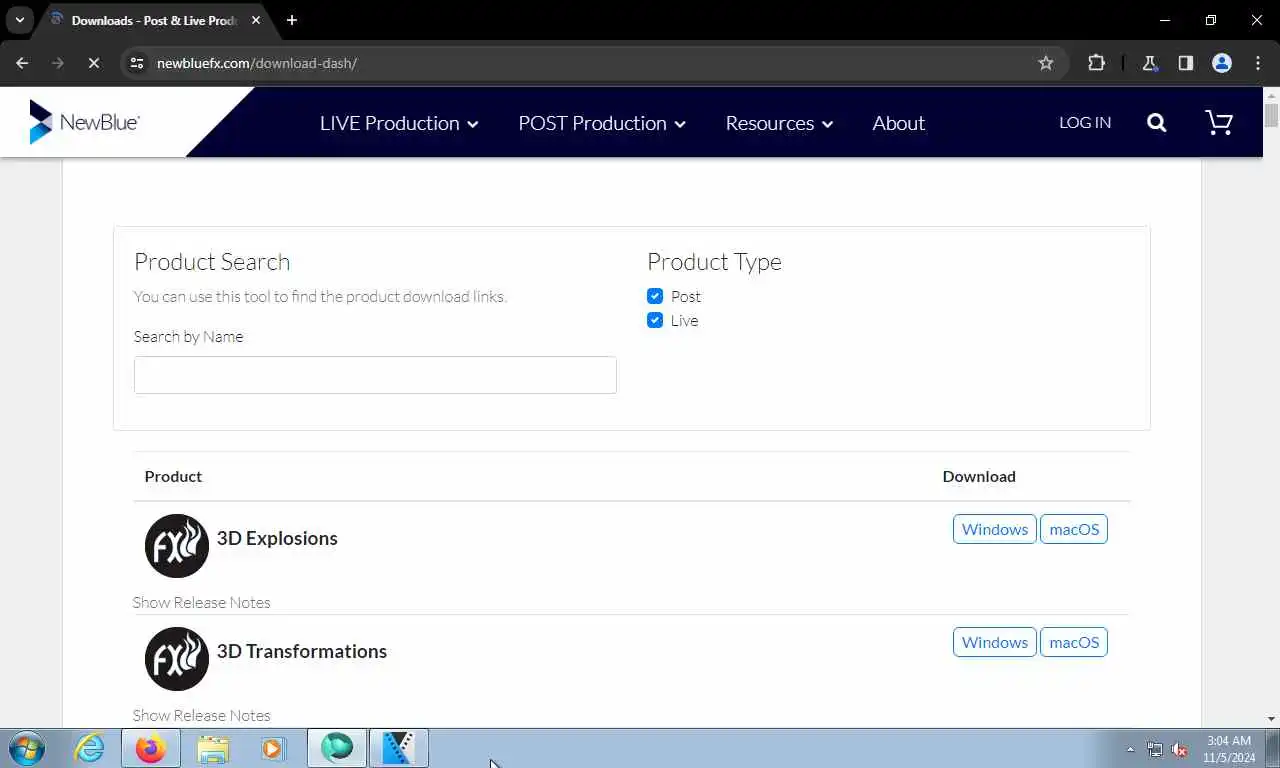1280x768 pixels.
Task: Open the Chrome three-dot menu
Action: (1258, 63)
